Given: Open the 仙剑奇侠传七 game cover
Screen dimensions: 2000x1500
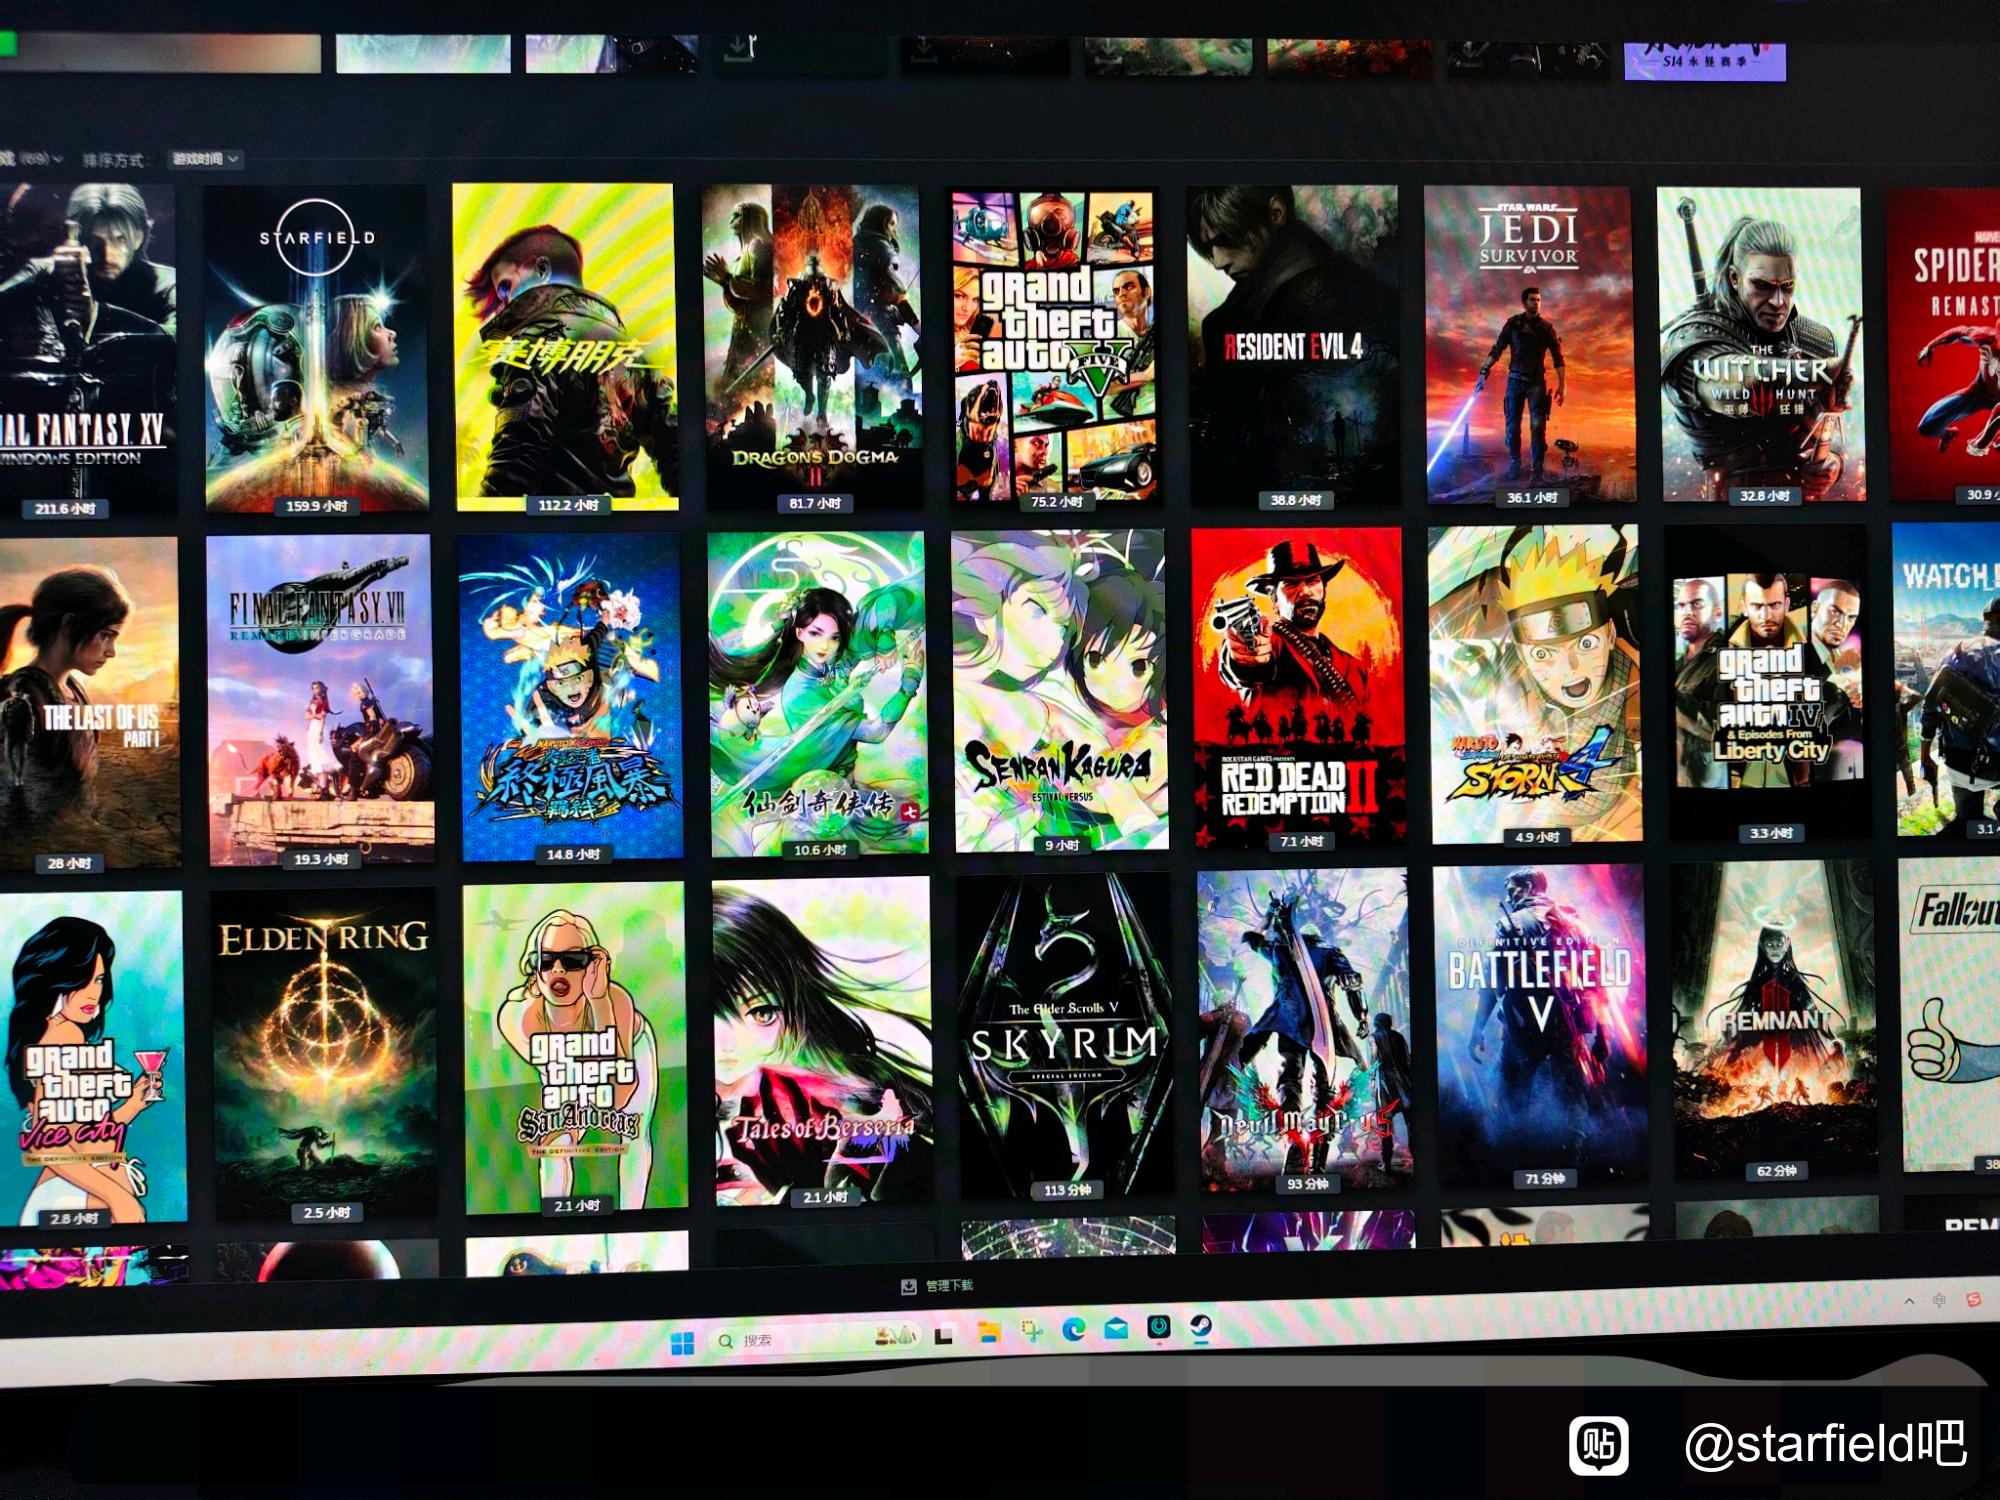Looking at the screenshot, I should [x=818, y=693].
